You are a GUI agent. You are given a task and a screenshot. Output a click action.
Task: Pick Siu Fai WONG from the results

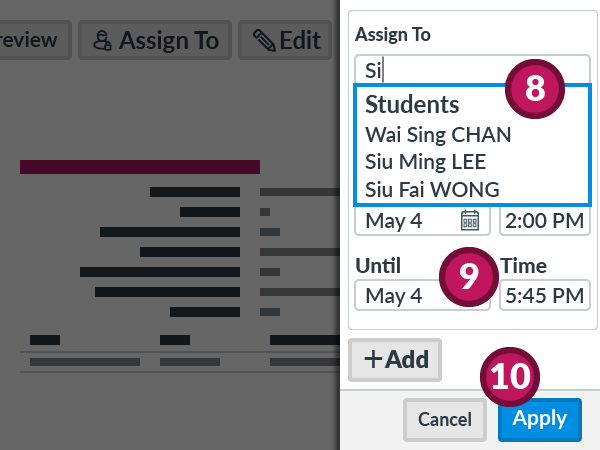click(432, 188)
